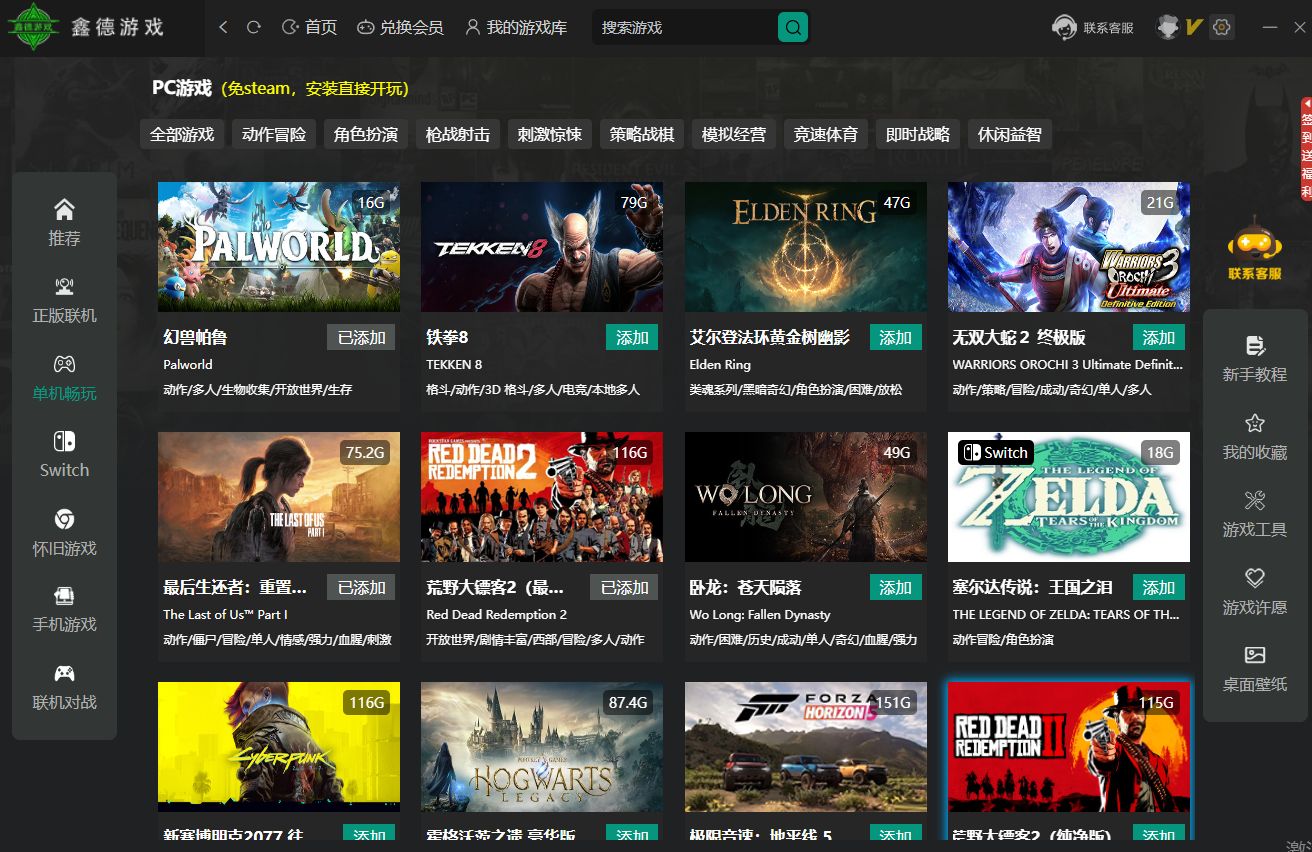The image size is (1312, 852).
Task: Open Zelda Tears of the Kingdom thumbnail
Action: click(1069, 497)
